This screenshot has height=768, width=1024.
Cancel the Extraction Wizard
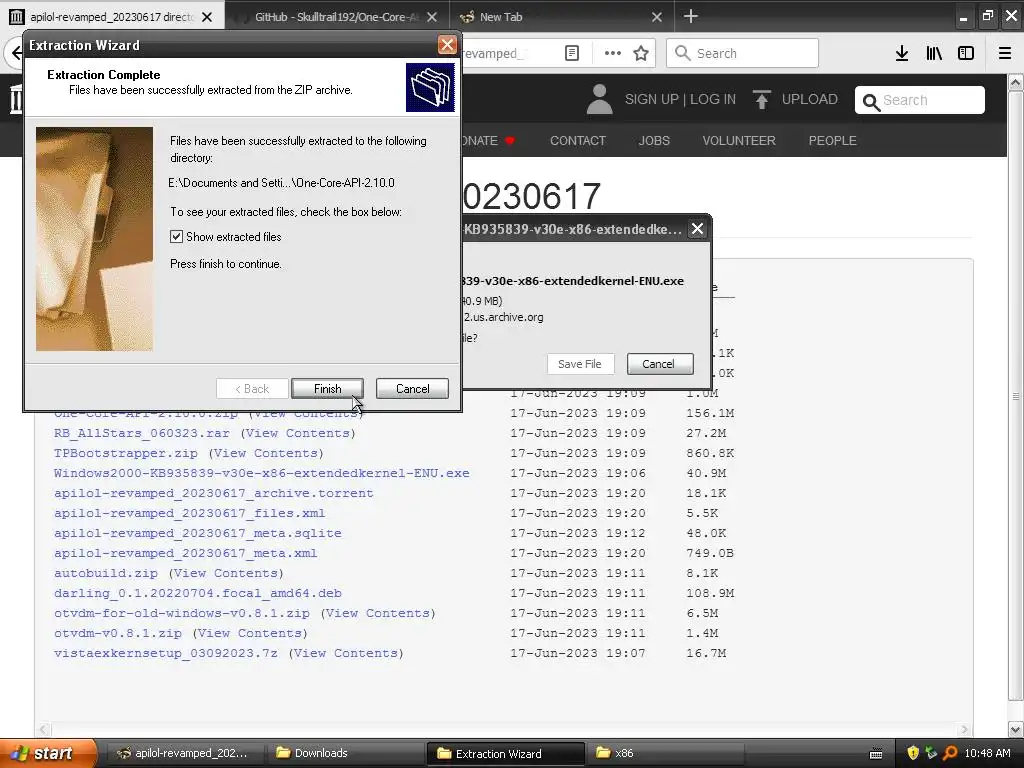point(412,389)
